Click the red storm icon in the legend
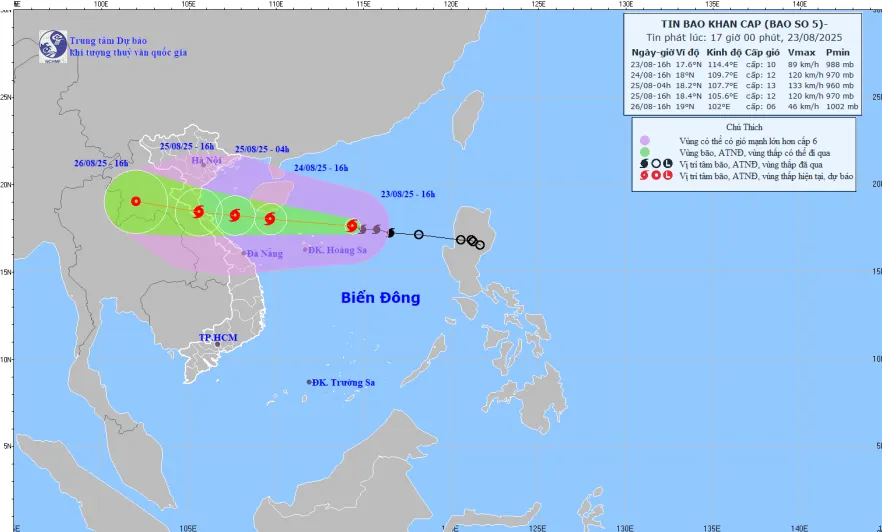The width and height of the screenshot is (882, 532). tap(645, 176)
